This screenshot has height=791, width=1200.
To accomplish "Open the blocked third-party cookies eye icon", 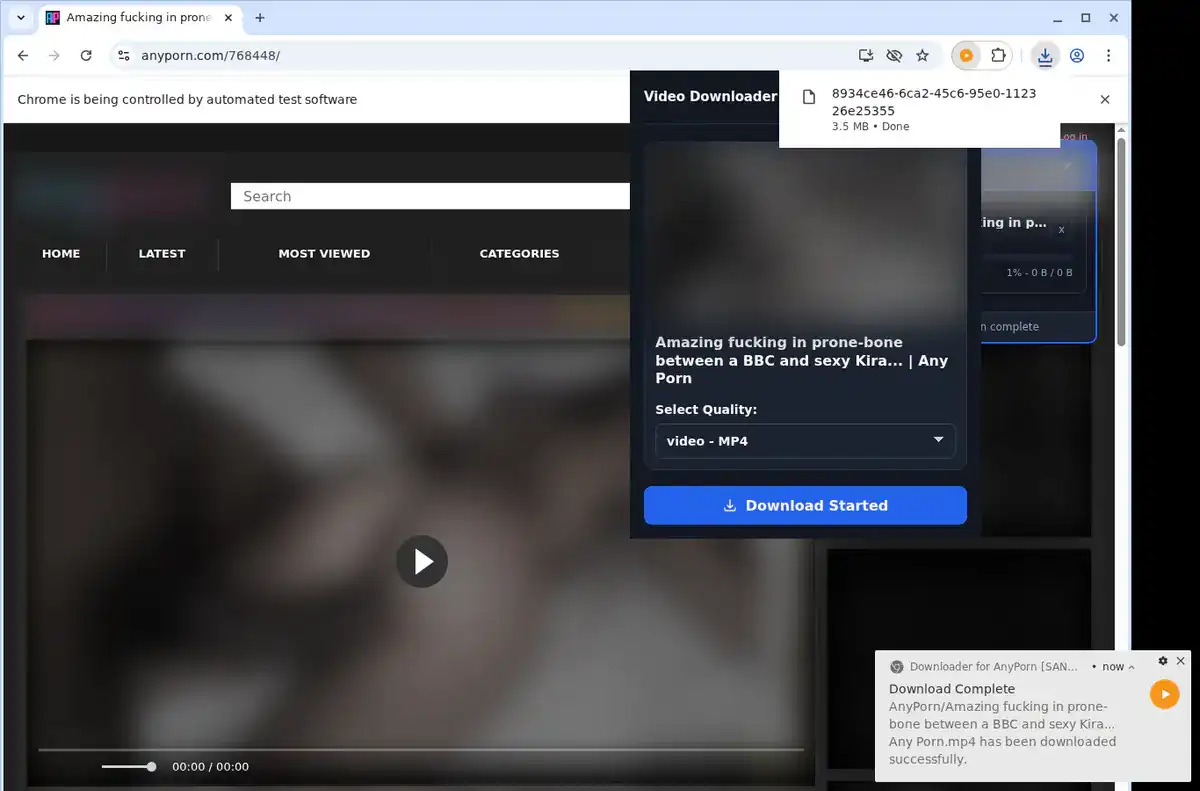I will click(894, 56).
